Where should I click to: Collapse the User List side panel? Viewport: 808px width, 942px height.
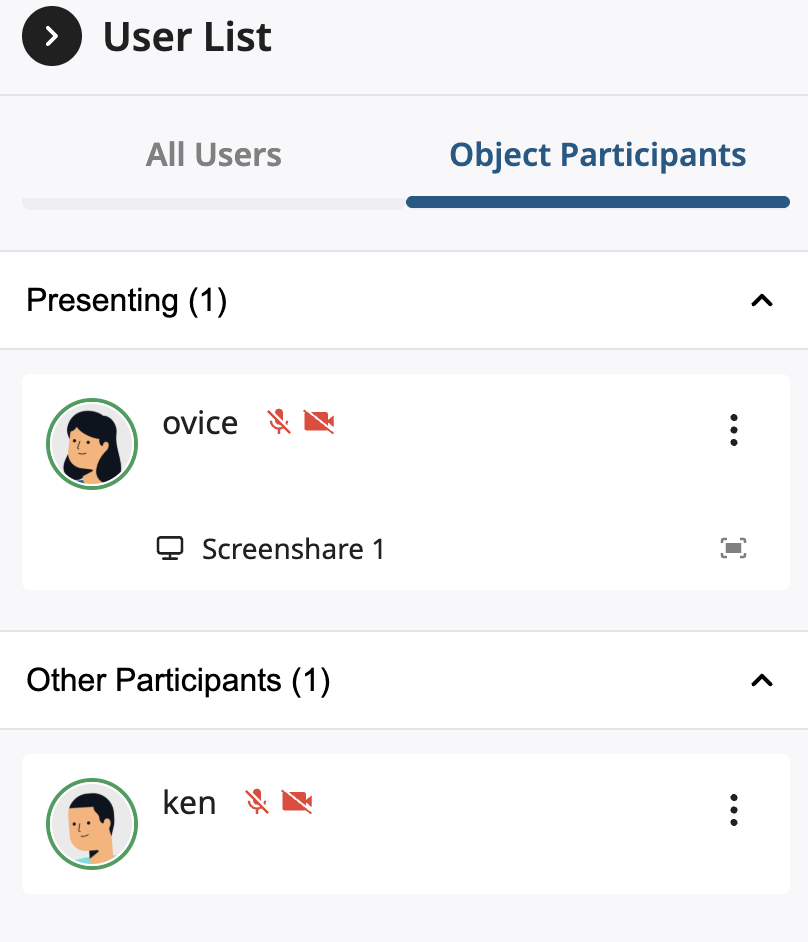[51, 38]
